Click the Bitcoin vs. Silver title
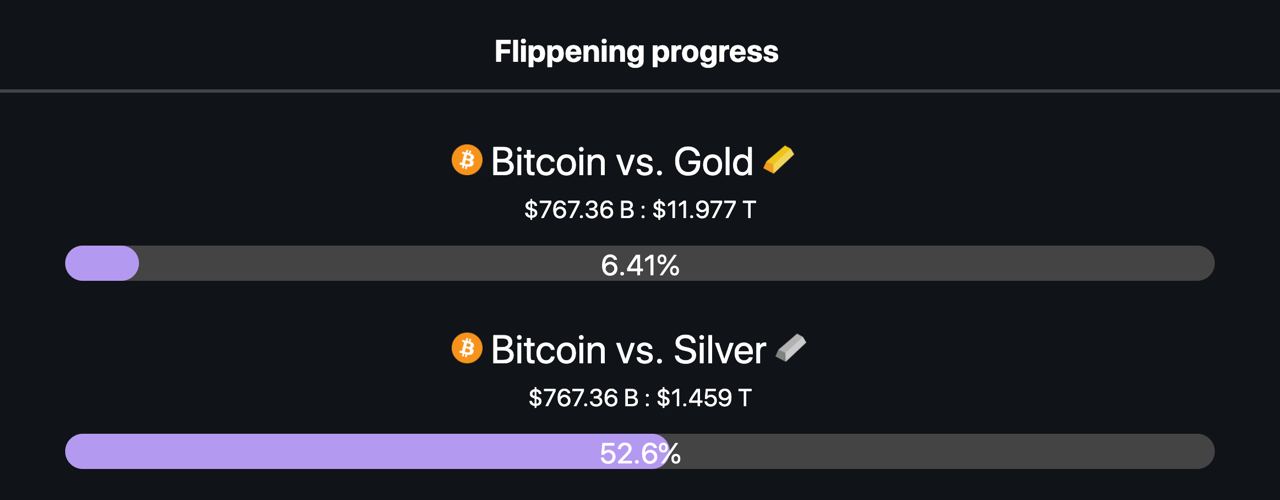The image size is (1280, 500). point(628,349)
